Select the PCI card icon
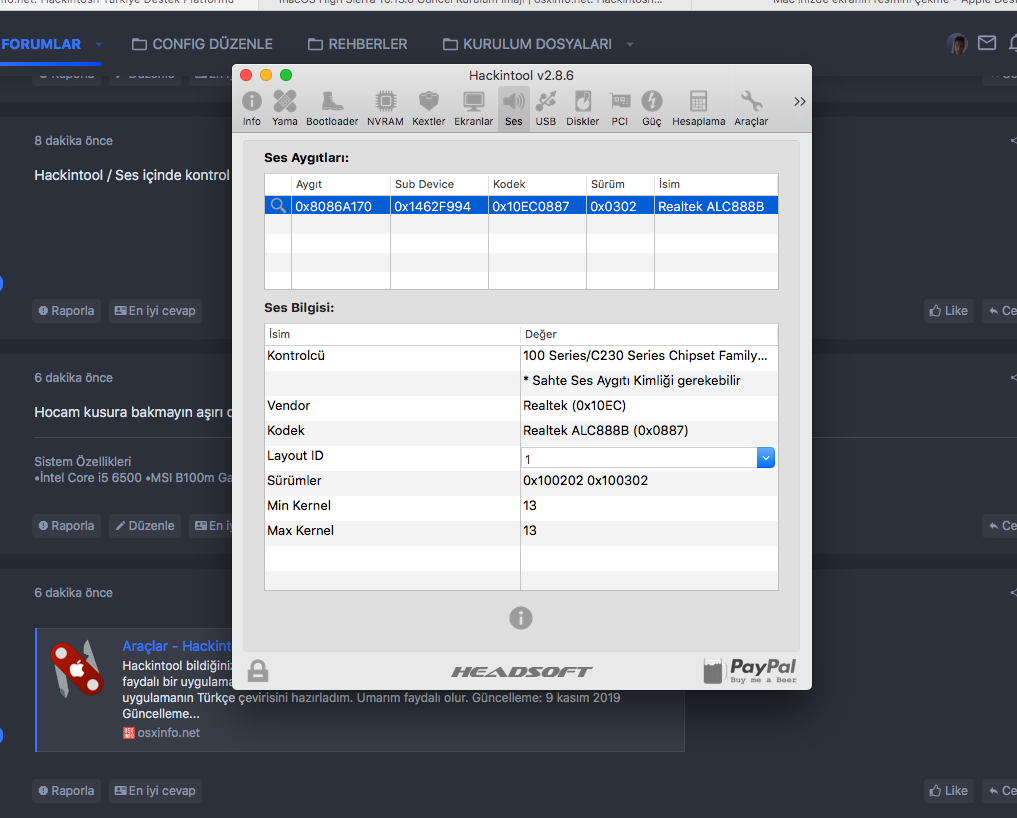Image resolution: width=1017 pixels, height=818 pixels. [x=620, y=108]
